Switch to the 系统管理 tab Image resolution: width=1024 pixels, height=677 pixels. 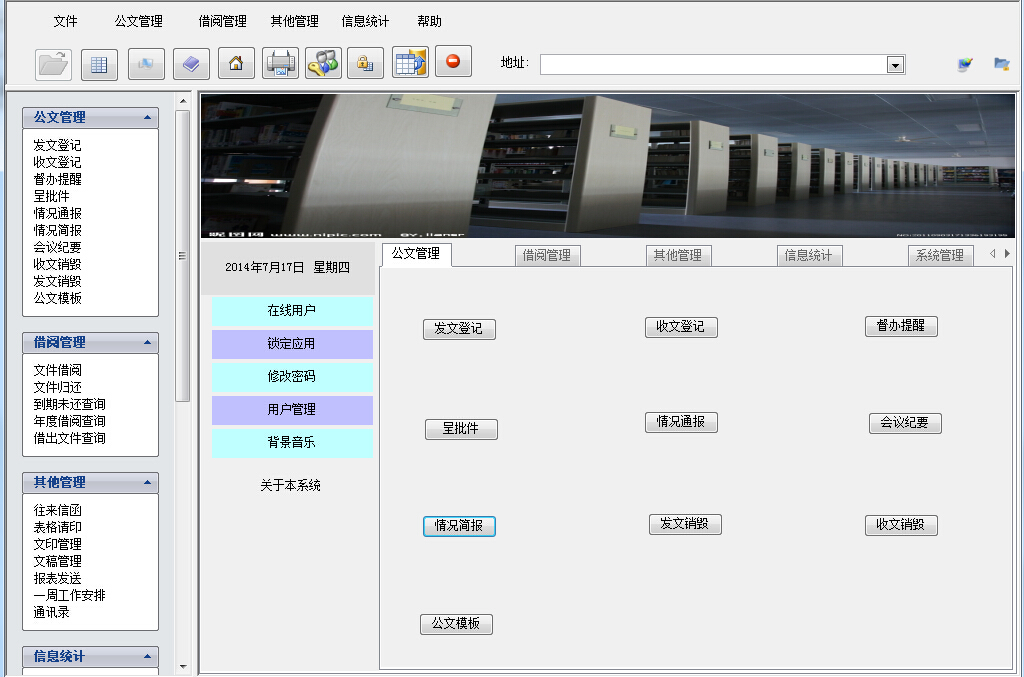[x=940, y=255]
